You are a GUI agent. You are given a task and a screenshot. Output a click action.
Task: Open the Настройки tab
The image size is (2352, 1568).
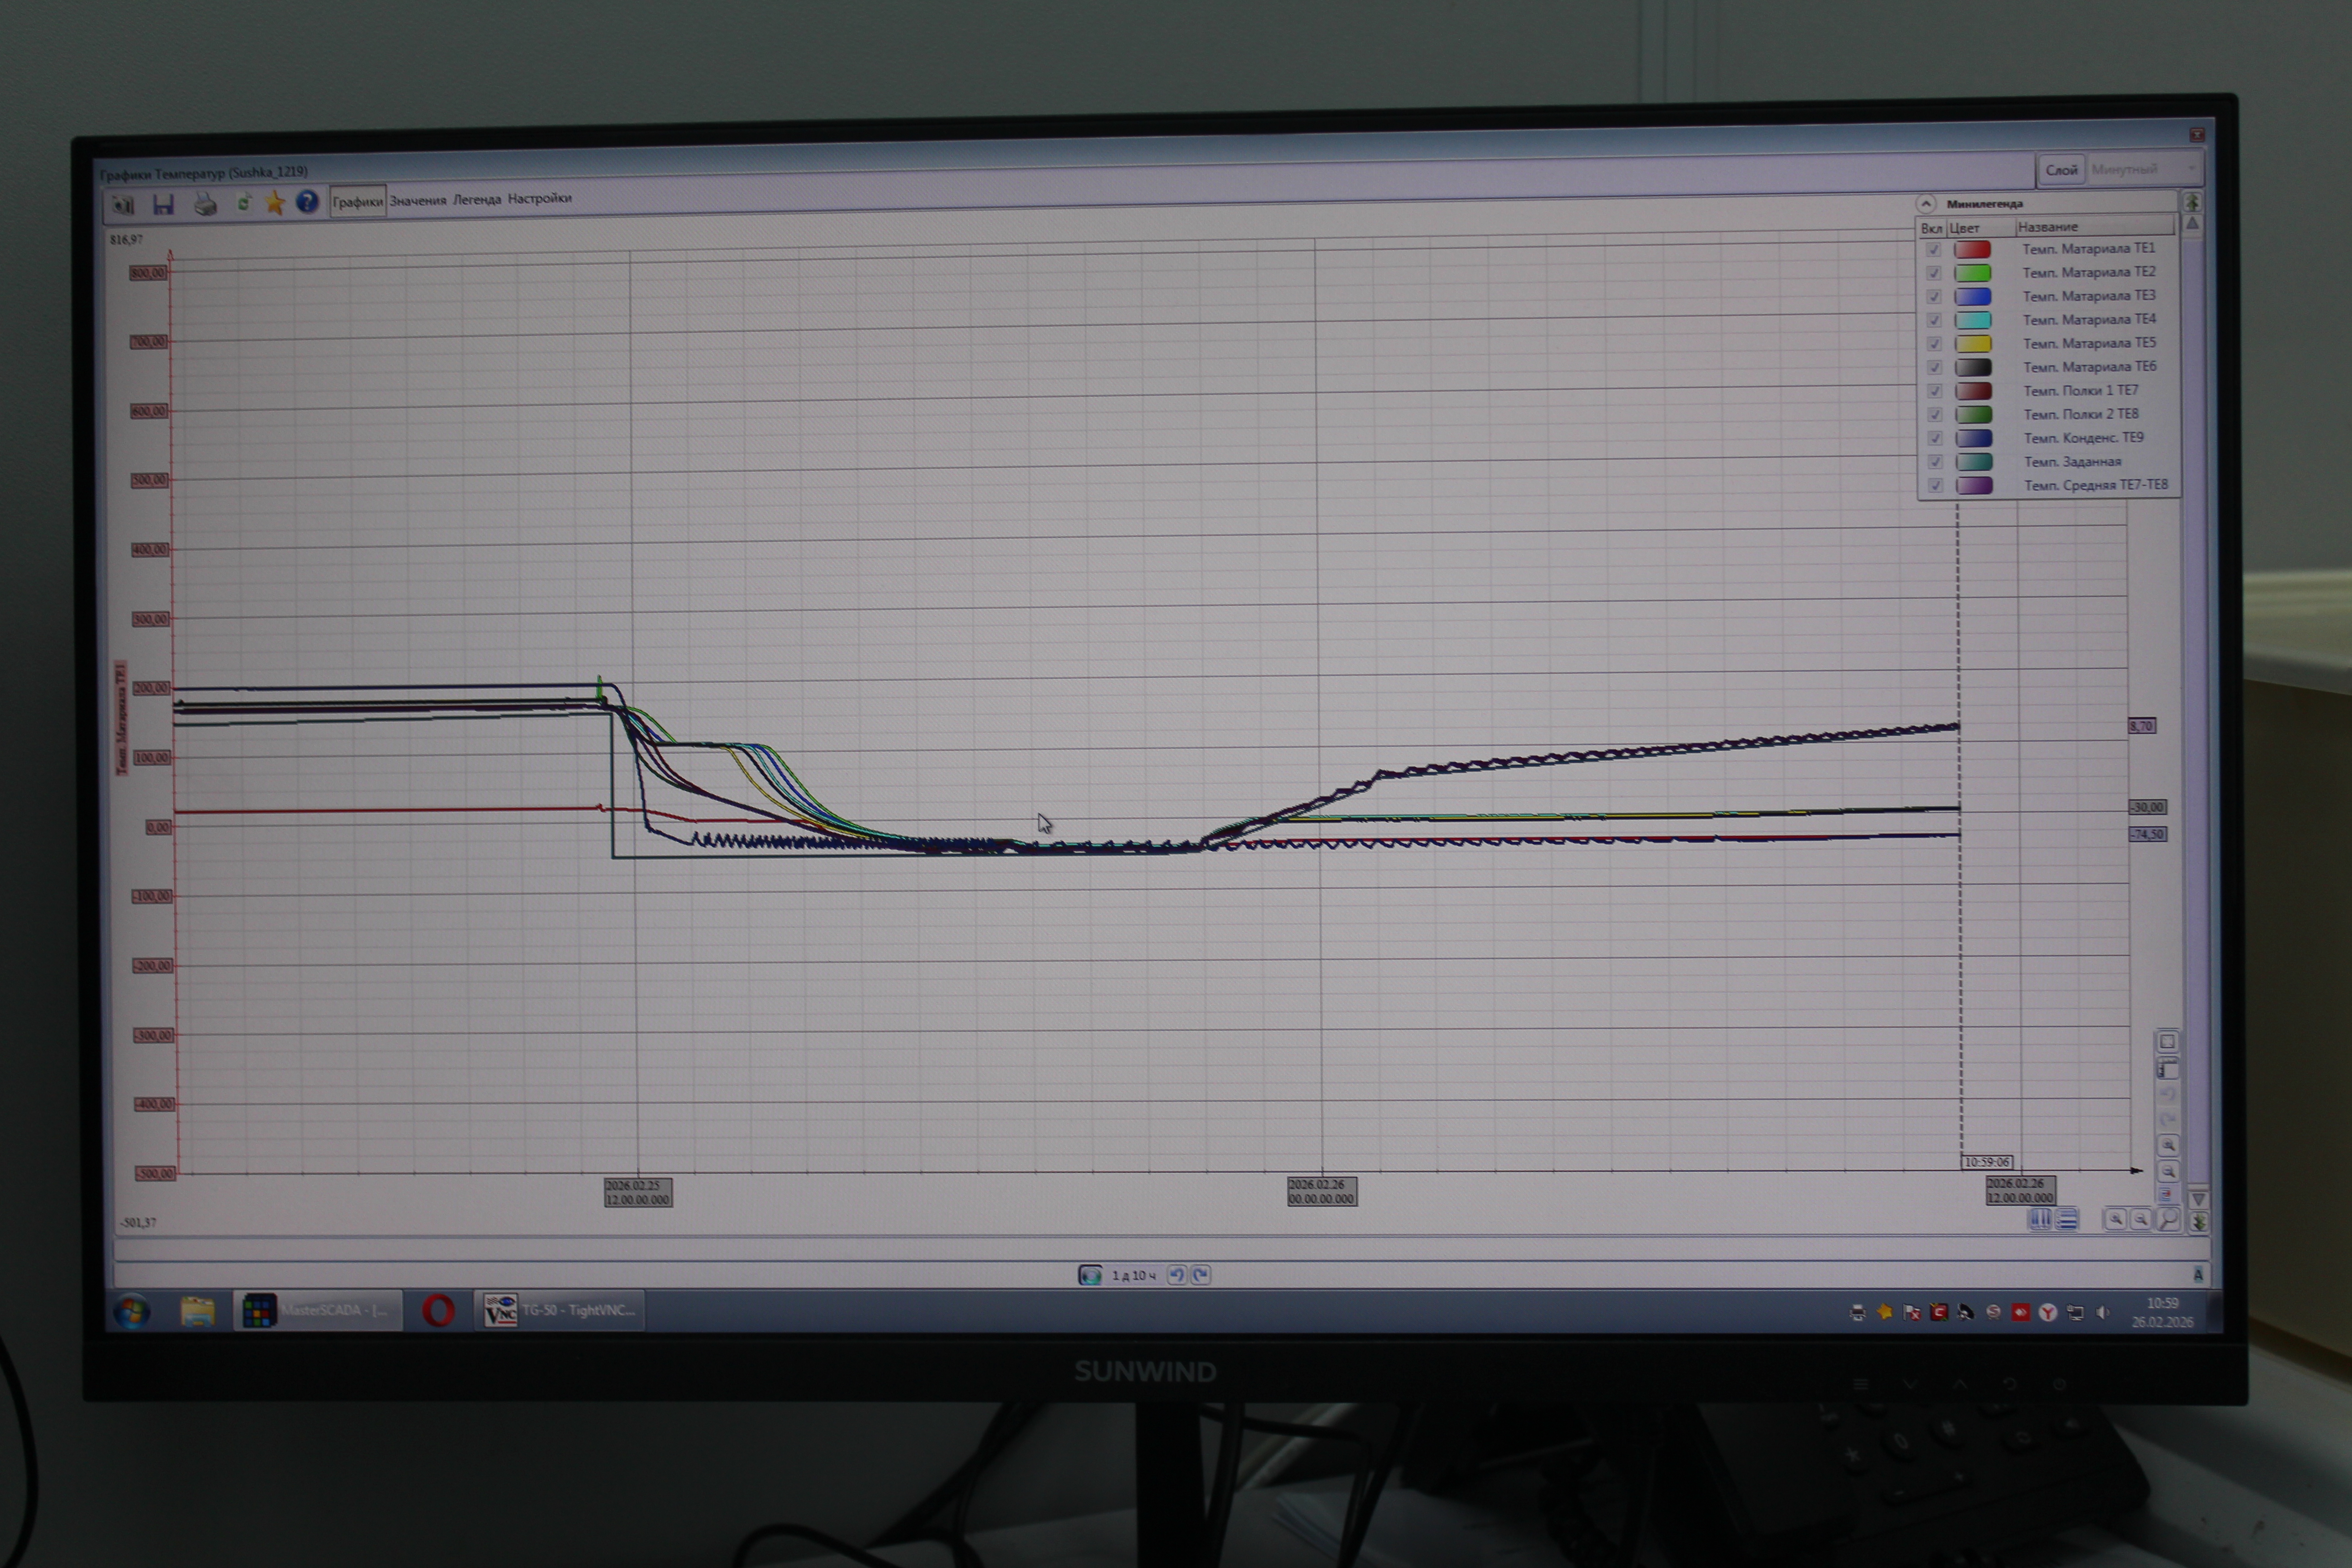[539, 198]
